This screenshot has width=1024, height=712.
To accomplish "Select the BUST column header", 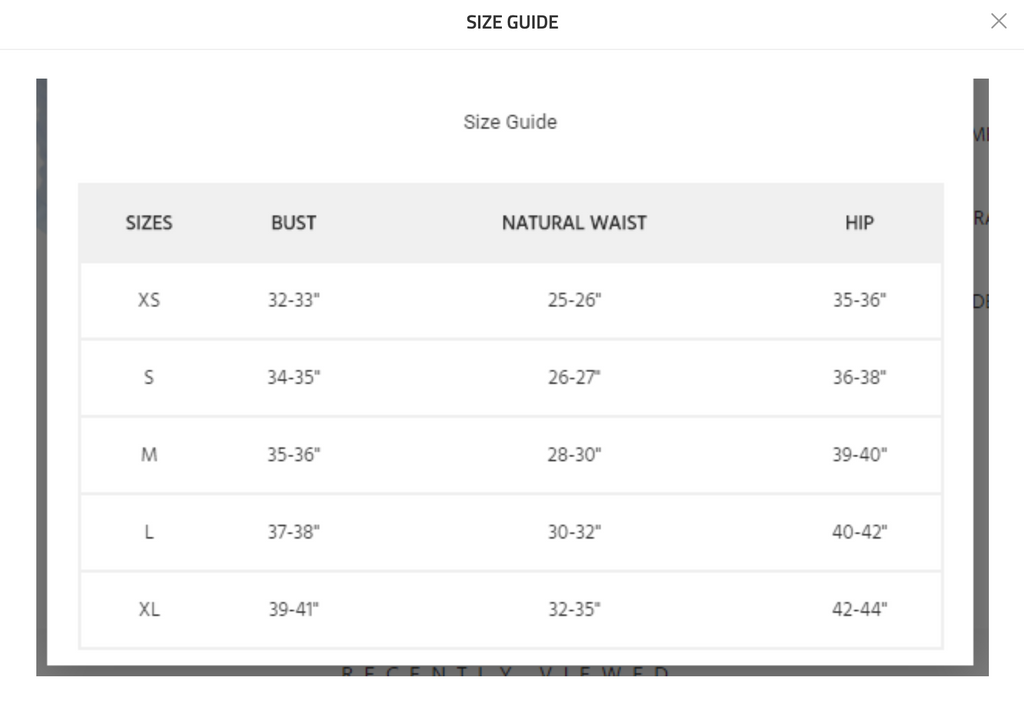I will point(293,223).
